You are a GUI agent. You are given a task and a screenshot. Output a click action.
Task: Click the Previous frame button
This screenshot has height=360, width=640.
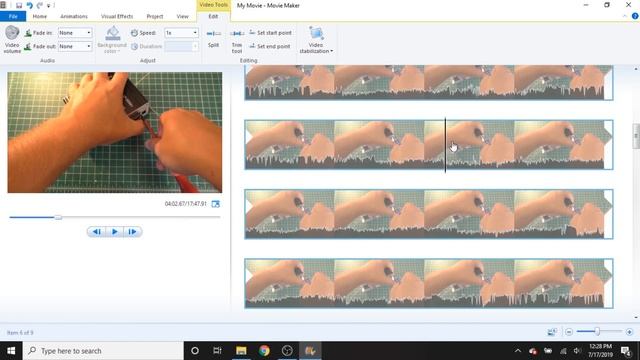pos(96,231)
